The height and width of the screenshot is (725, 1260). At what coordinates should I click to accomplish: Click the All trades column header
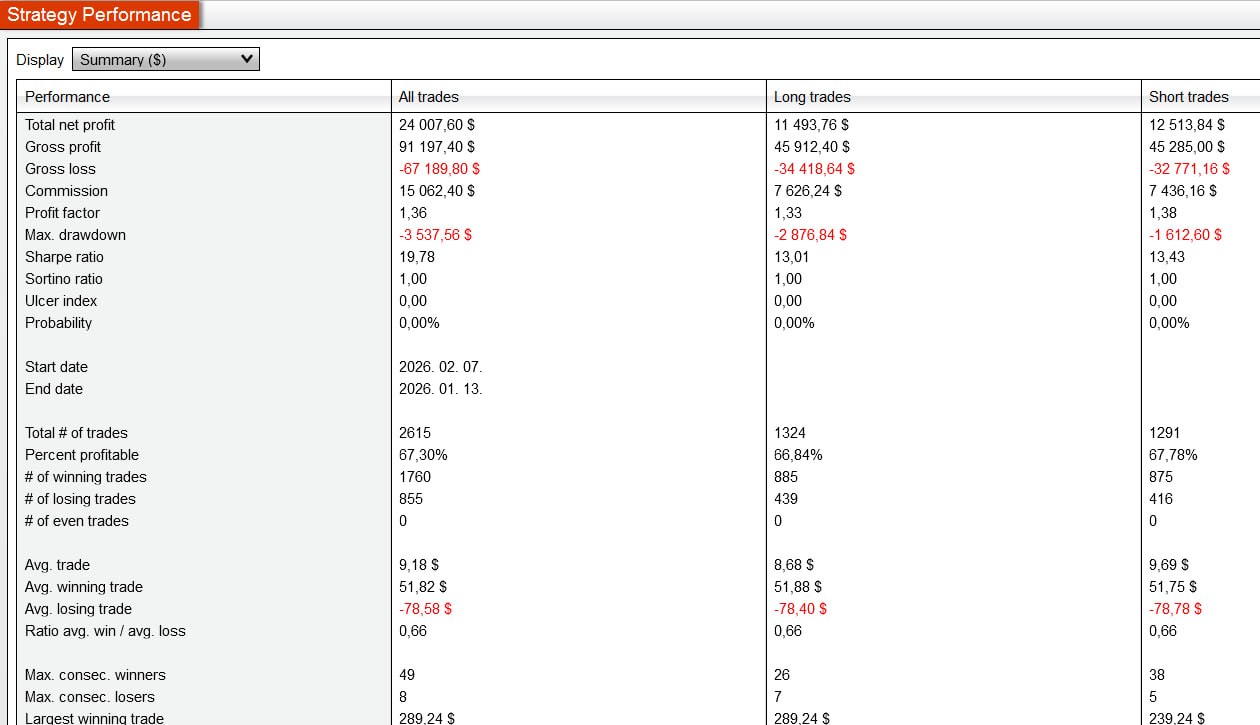[429, 97]
